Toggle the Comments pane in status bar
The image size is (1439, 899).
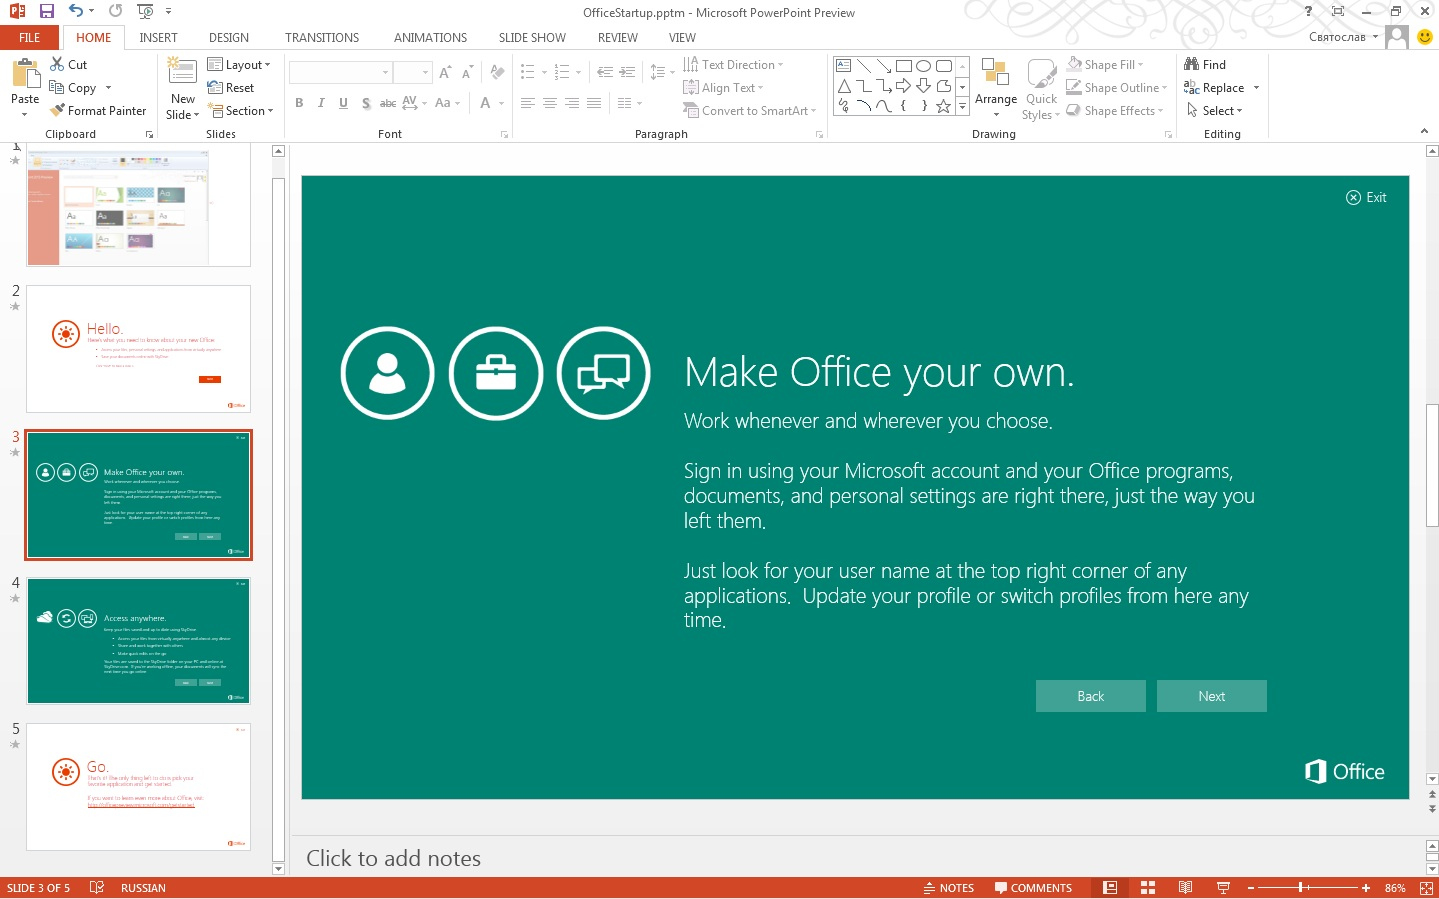pos(1033,888)
